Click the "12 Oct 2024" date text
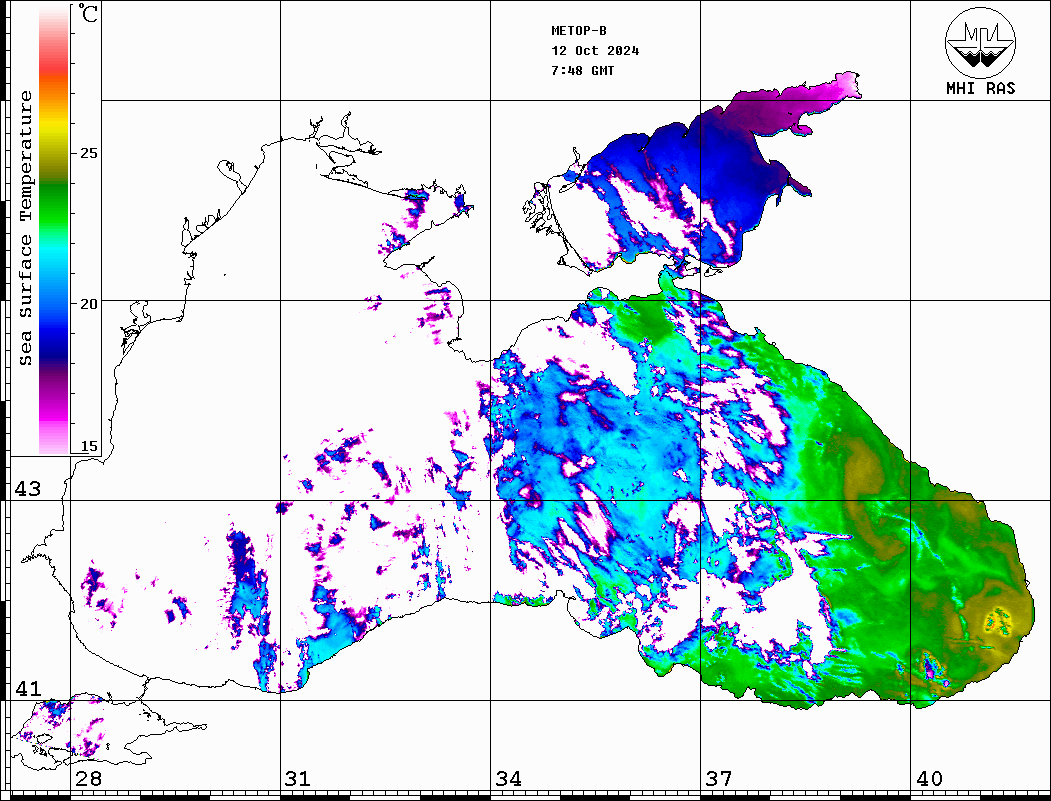Screen dimensions: 1051x801 [x=595, y=51]
